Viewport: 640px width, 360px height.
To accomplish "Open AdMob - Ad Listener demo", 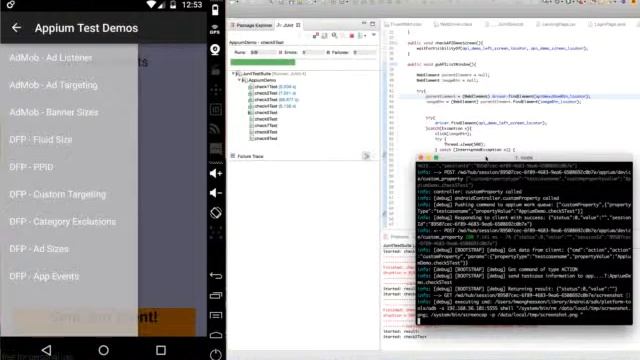I will pos(51,58).
